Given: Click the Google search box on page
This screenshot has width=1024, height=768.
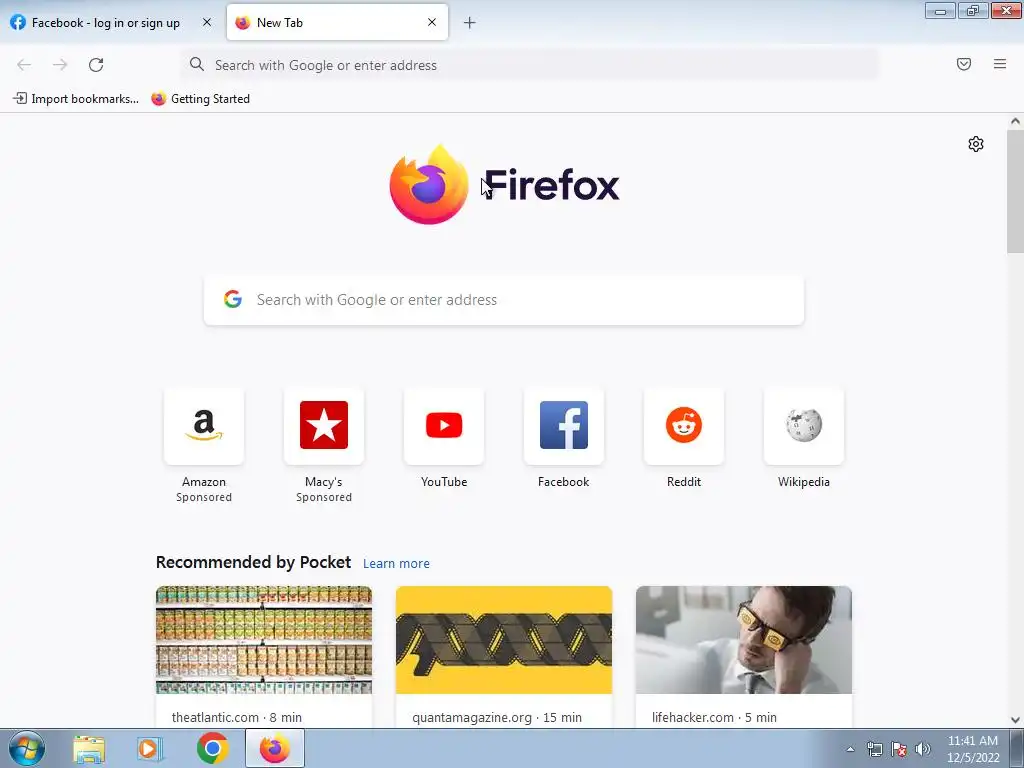Looking at the screenshot, I should [x=504, y=300].
